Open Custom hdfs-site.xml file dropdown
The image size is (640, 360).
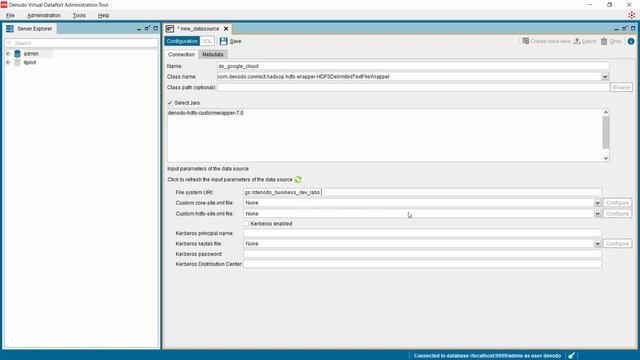coord(597,213)
